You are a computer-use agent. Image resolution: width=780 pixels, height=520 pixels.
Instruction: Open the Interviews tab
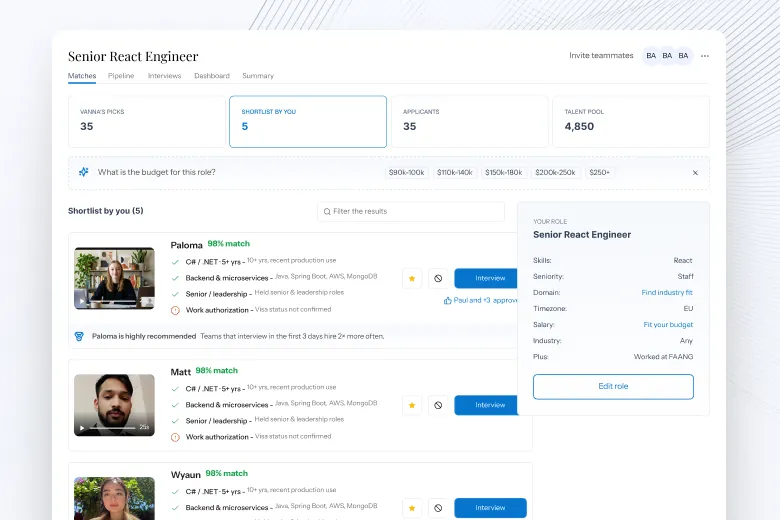(x=164, y=76)
